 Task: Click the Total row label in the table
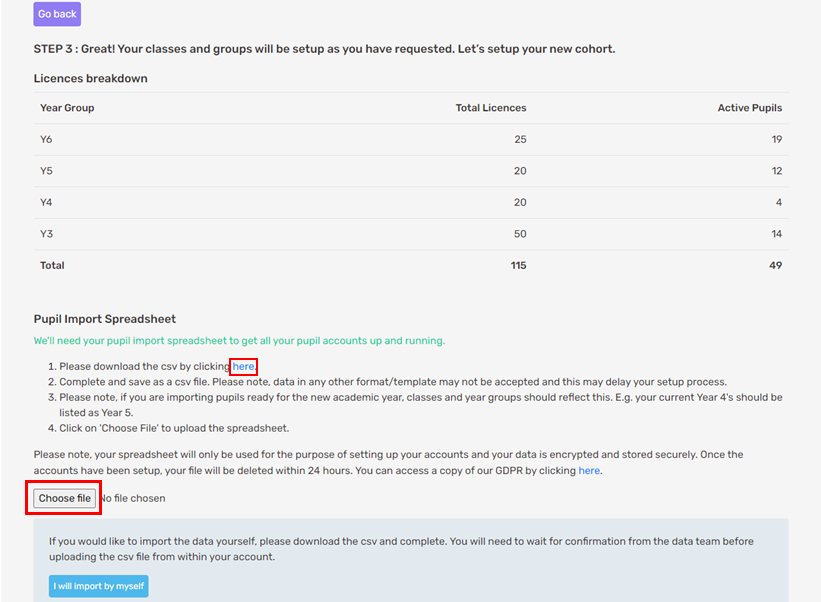coord(52,265)
